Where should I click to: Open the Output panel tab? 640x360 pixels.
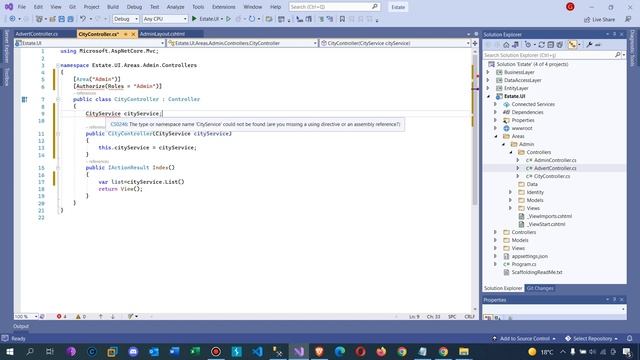pos(21,326)
